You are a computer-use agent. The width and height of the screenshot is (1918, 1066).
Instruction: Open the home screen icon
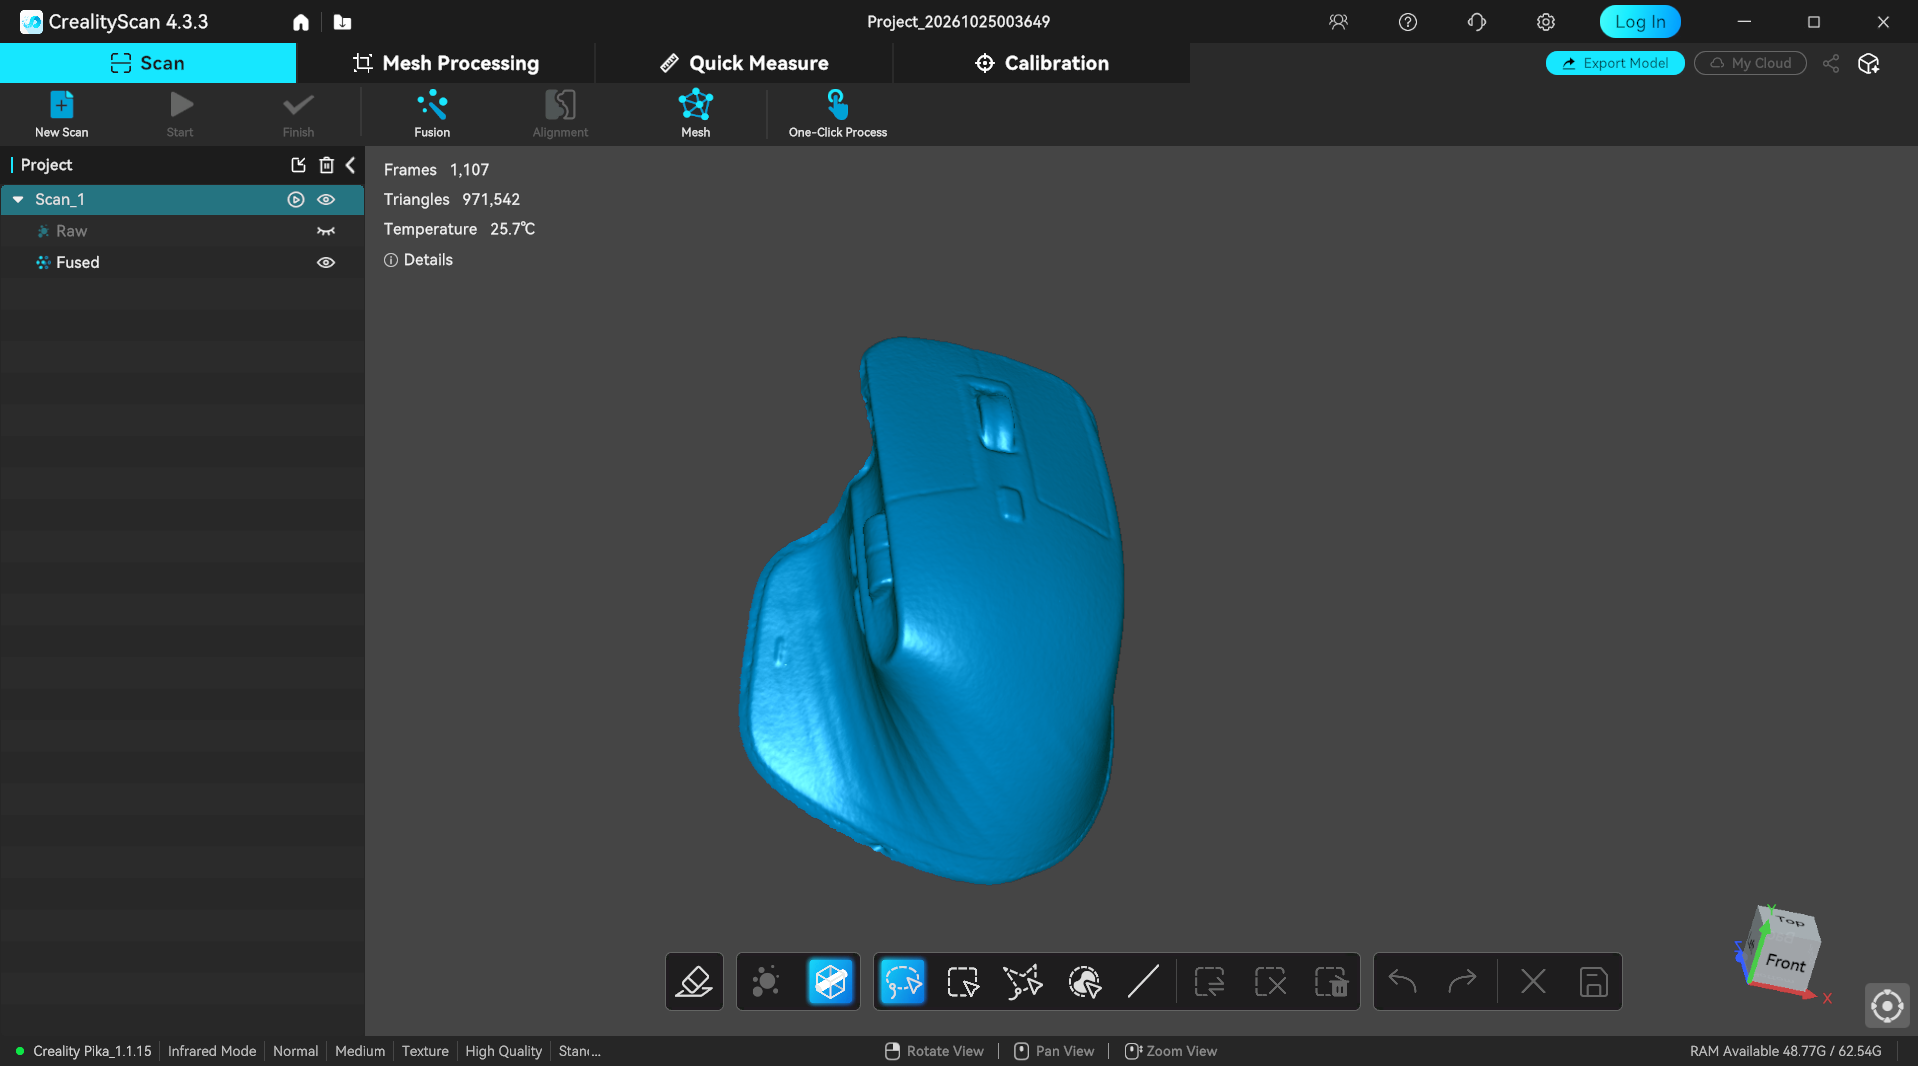pyautogui.click(x=301, y=22)
